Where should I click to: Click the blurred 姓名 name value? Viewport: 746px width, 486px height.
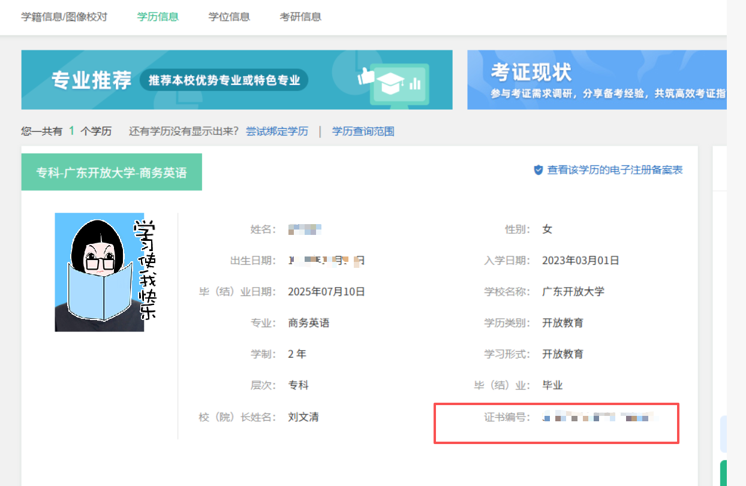(304, 230)
